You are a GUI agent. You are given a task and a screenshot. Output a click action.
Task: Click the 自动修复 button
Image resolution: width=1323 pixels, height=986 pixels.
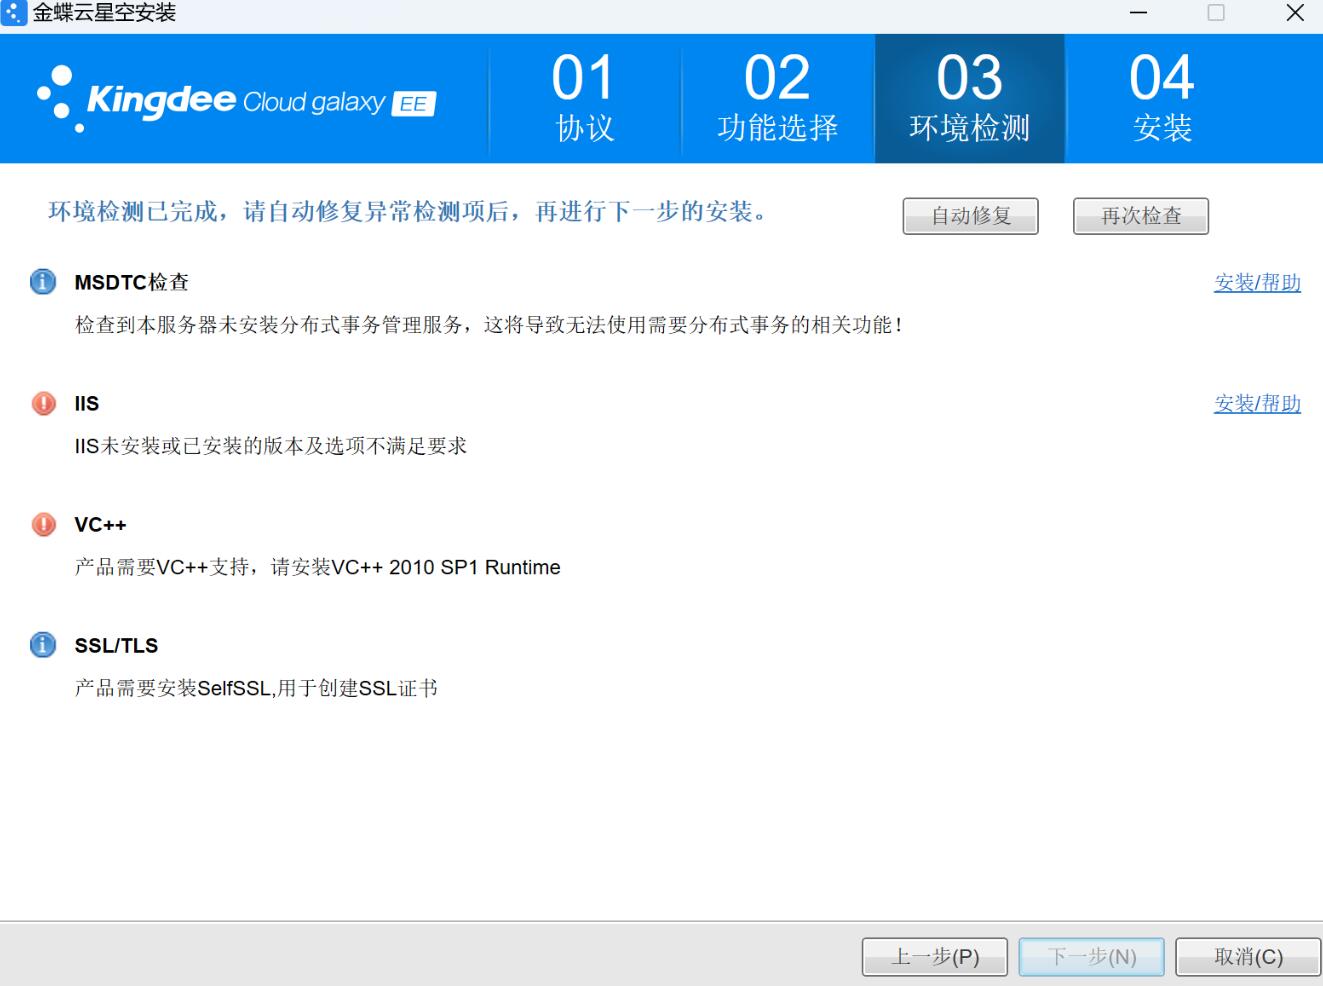point(970,216)
